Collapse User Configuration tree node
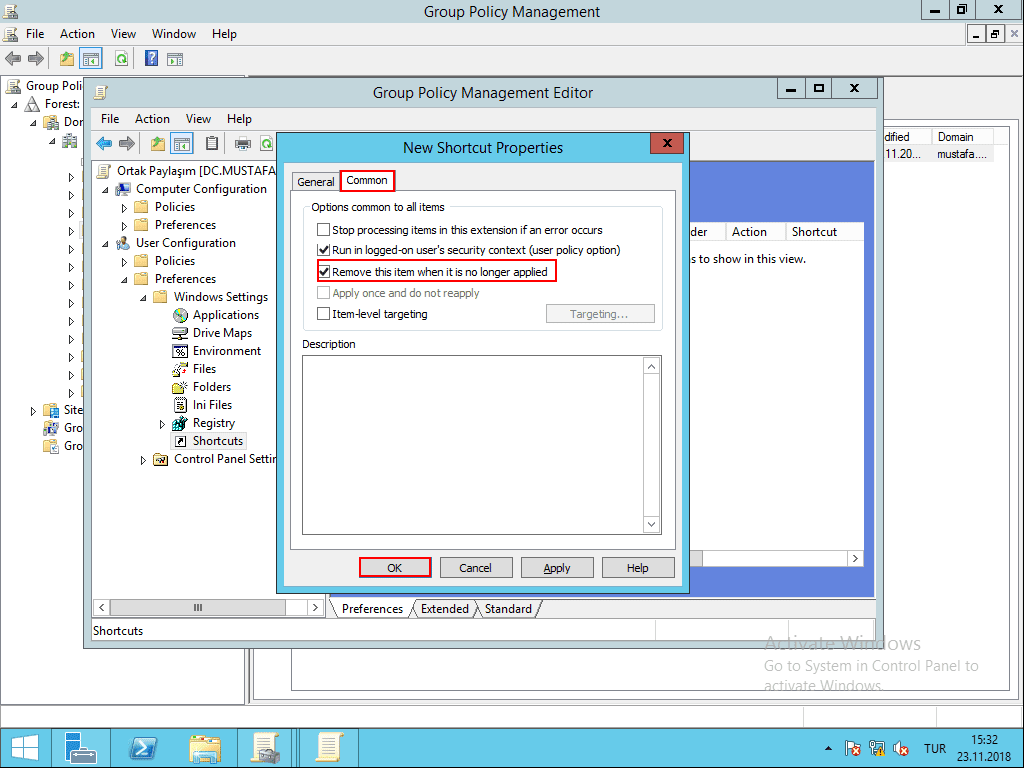1024x768 pixels. [x=105, y=244]
